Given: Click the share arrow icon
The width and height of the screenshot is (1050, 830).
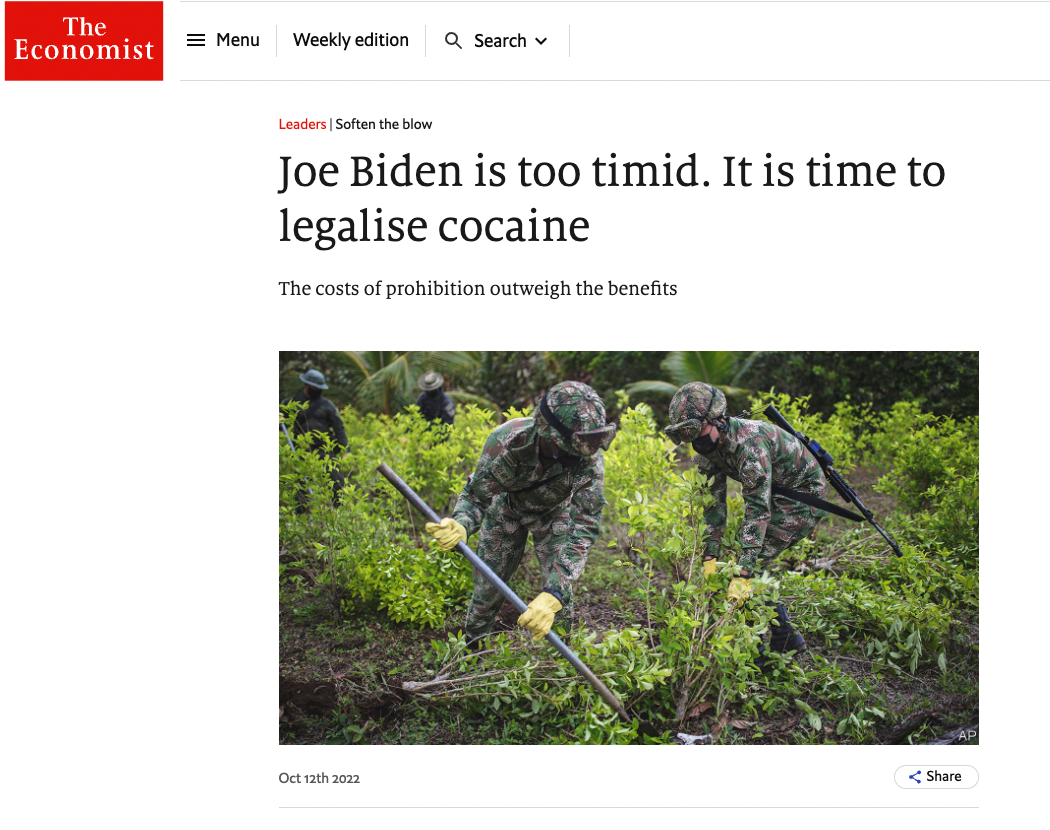Looking at the screenshot, I should (915, 776).
